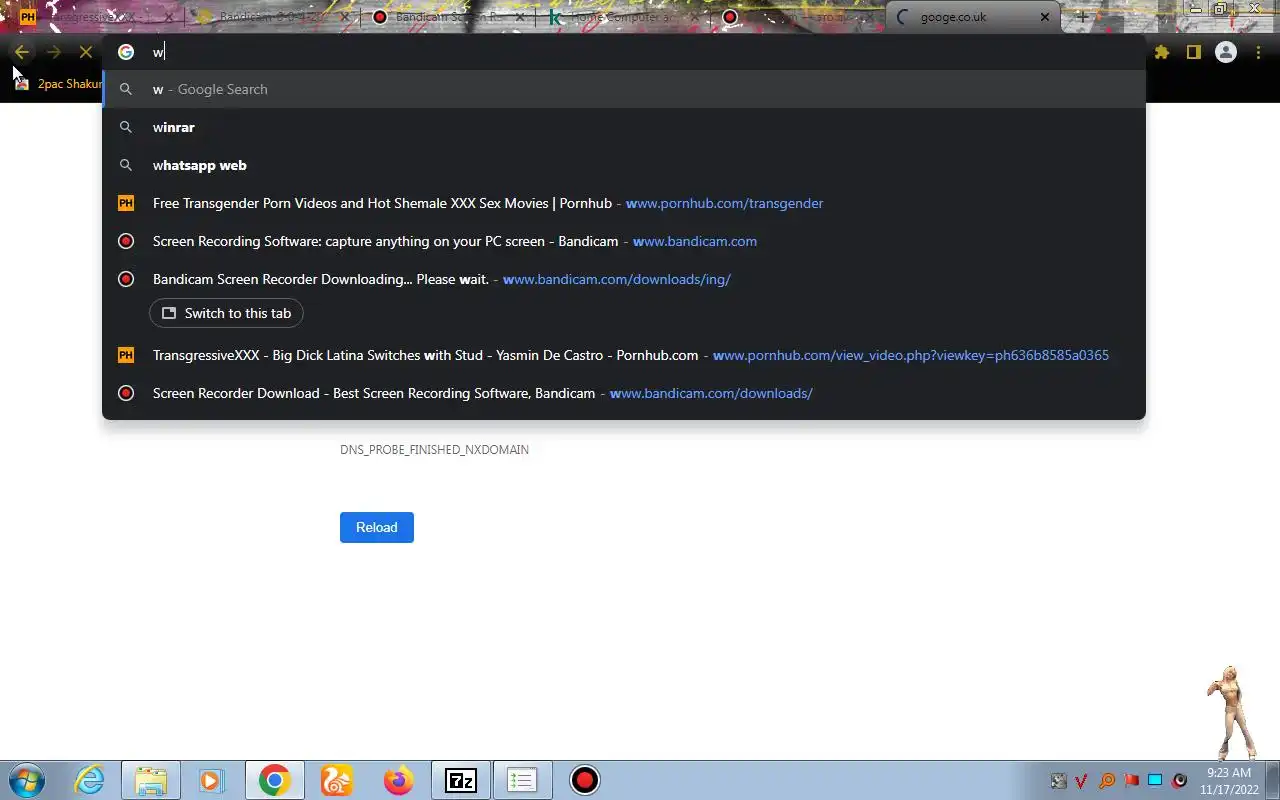Open the Chrome extensions puzzle icon
1280x800 pixels.
pyautogui.click(x=1161, y=52)
